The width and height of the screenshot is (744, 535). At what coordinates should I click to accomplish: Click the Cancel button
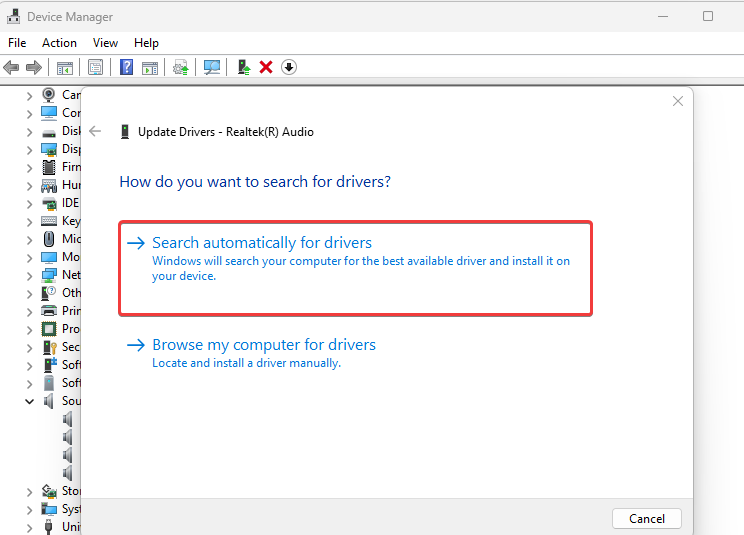(647, 518)
